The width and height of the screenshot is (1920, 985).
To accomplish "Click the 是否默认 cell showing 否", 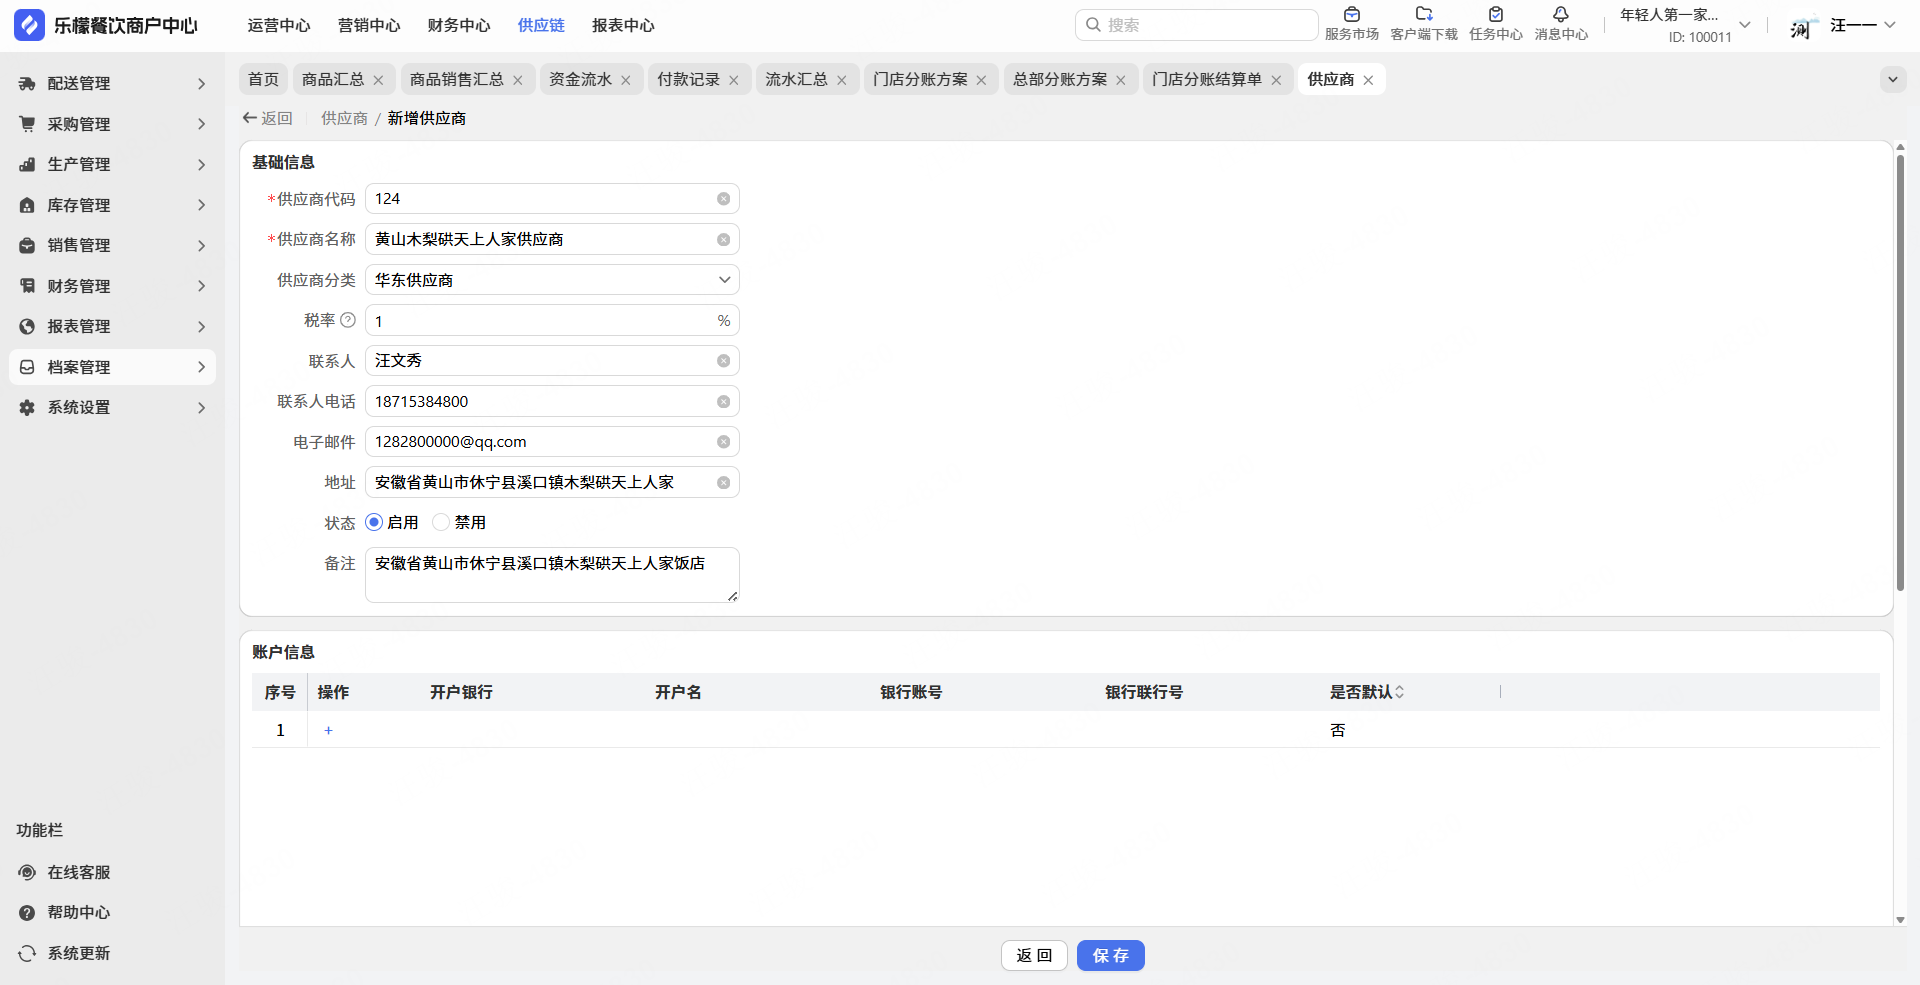I will [x=1338, y=731].
